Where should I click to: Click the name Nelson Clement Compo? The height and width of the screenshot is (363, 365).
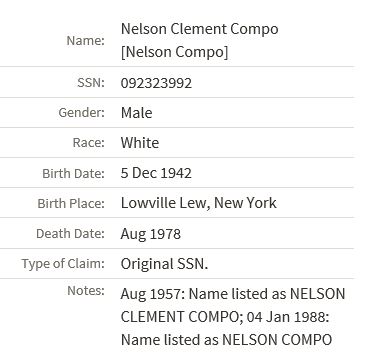[x=199, y=29]
